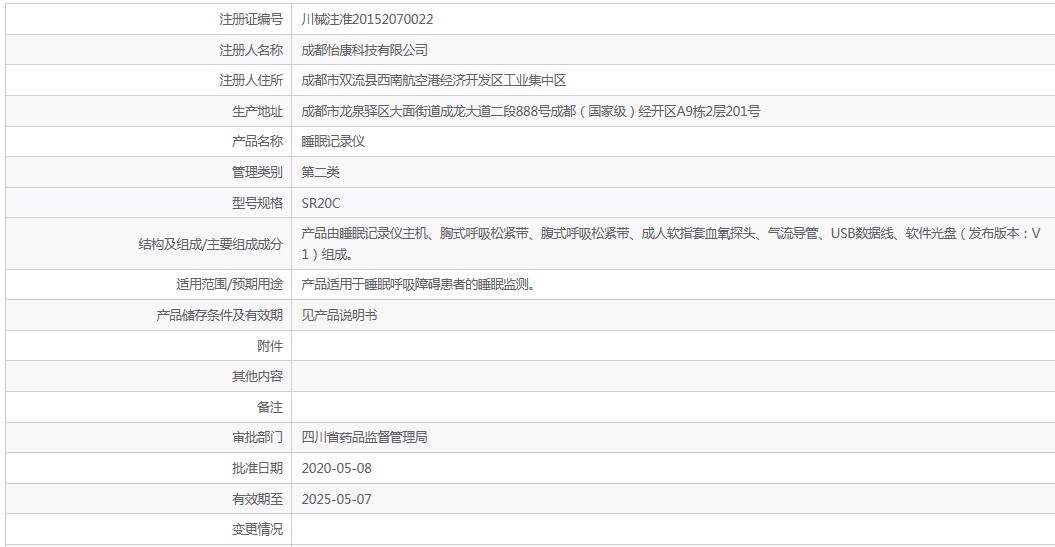This screenshot has width=1055, height=547.
Task: Click the 注册人名称 label
Action: click(x=251, y=50)
